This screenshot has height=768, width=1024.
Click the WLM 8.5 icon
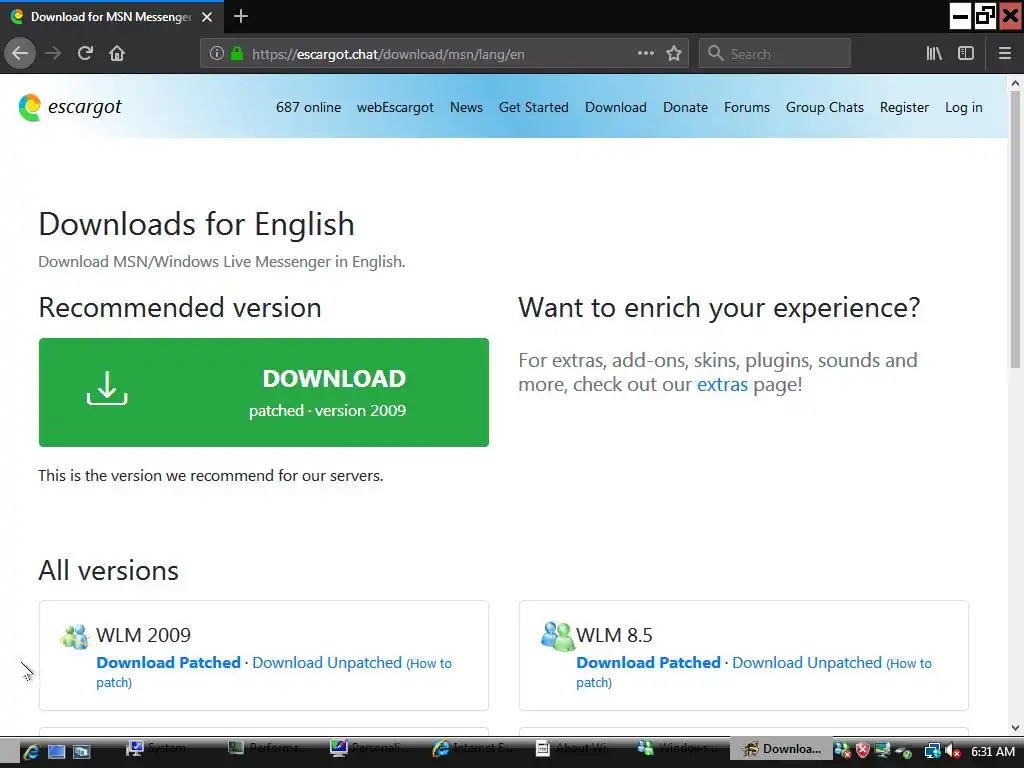pos(557,636)
